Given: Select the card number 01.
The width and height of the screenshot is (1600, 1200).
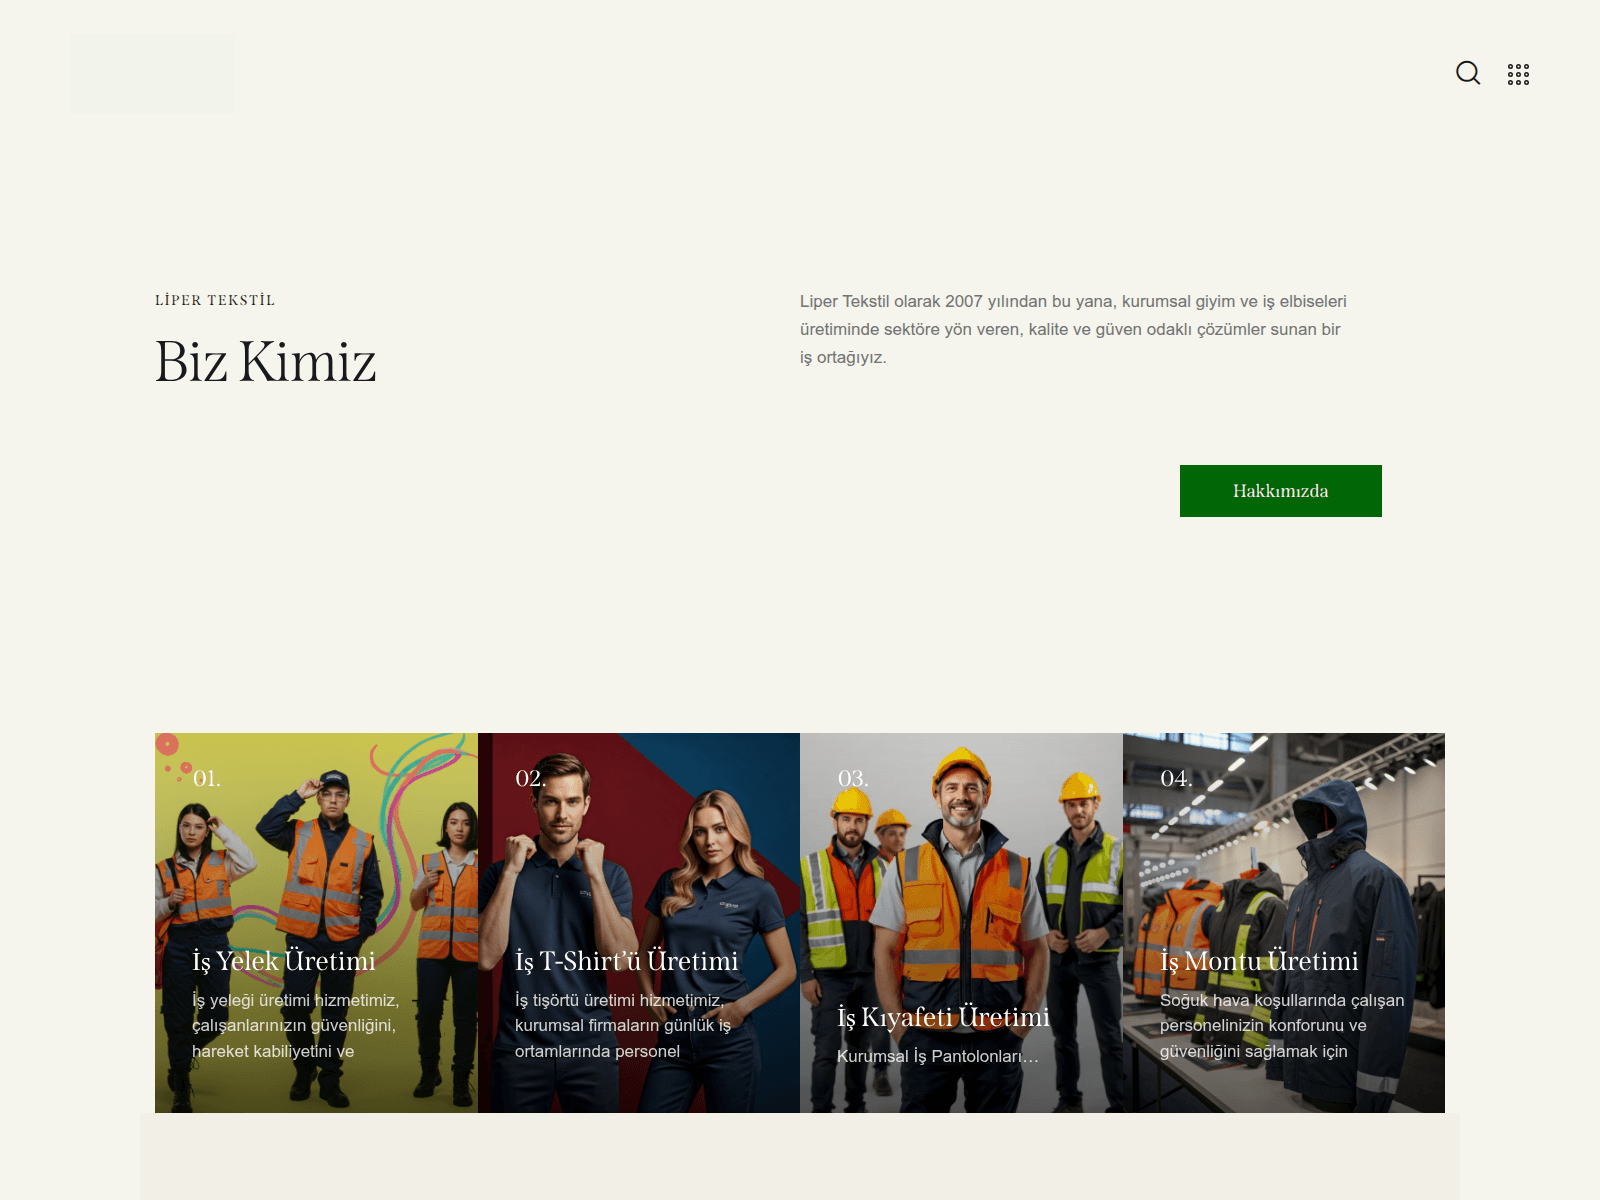Looking at the screenshot, I should click(x=207, y=779).
